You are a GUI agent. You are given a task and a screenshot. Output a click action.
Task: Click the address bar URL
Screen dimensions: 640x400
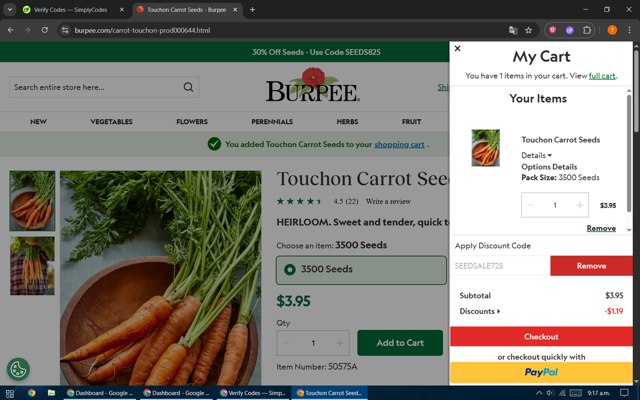click(142, 30)
